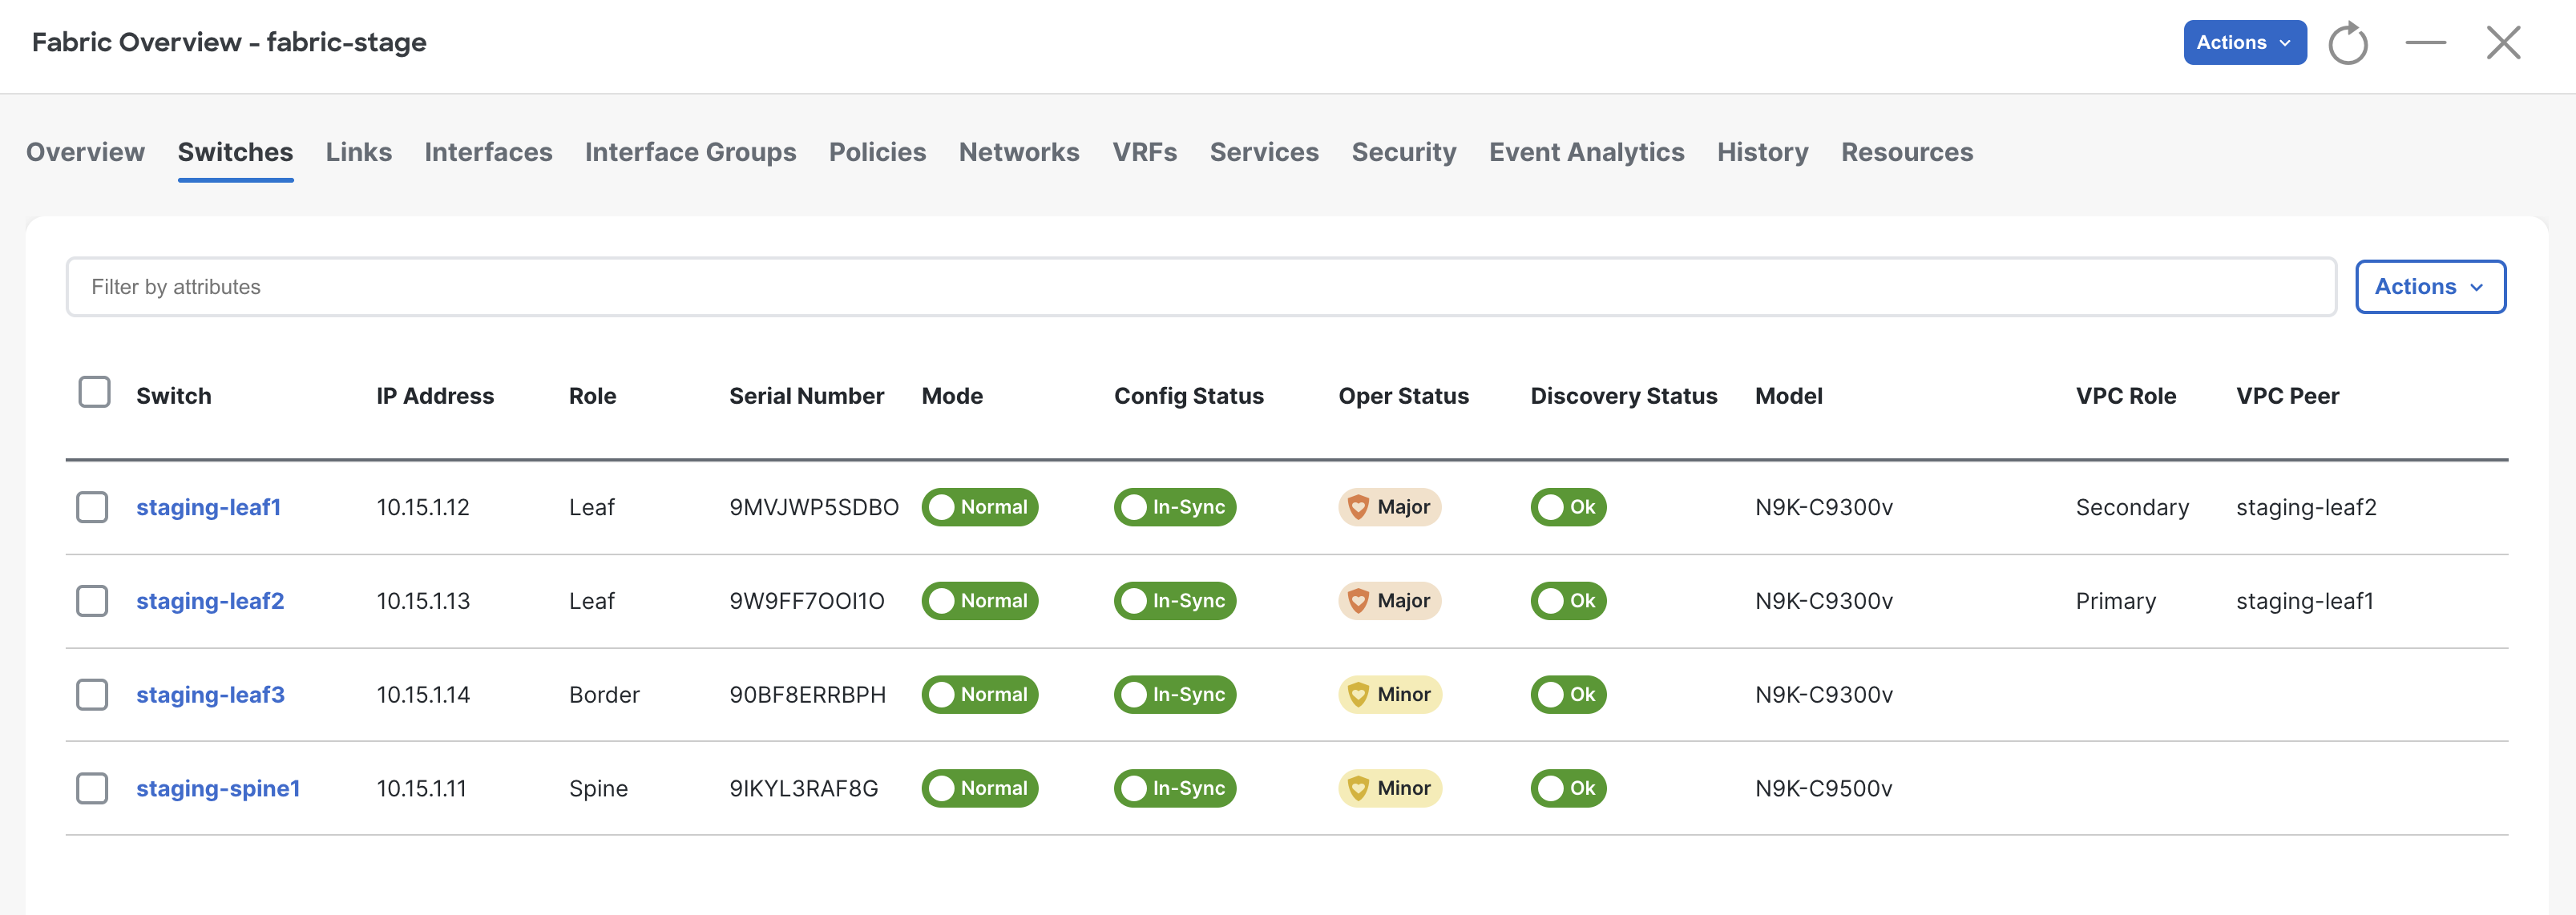
Task: Click the Normal mode badge for staging-leaf3
Action: tap(979, 695)
